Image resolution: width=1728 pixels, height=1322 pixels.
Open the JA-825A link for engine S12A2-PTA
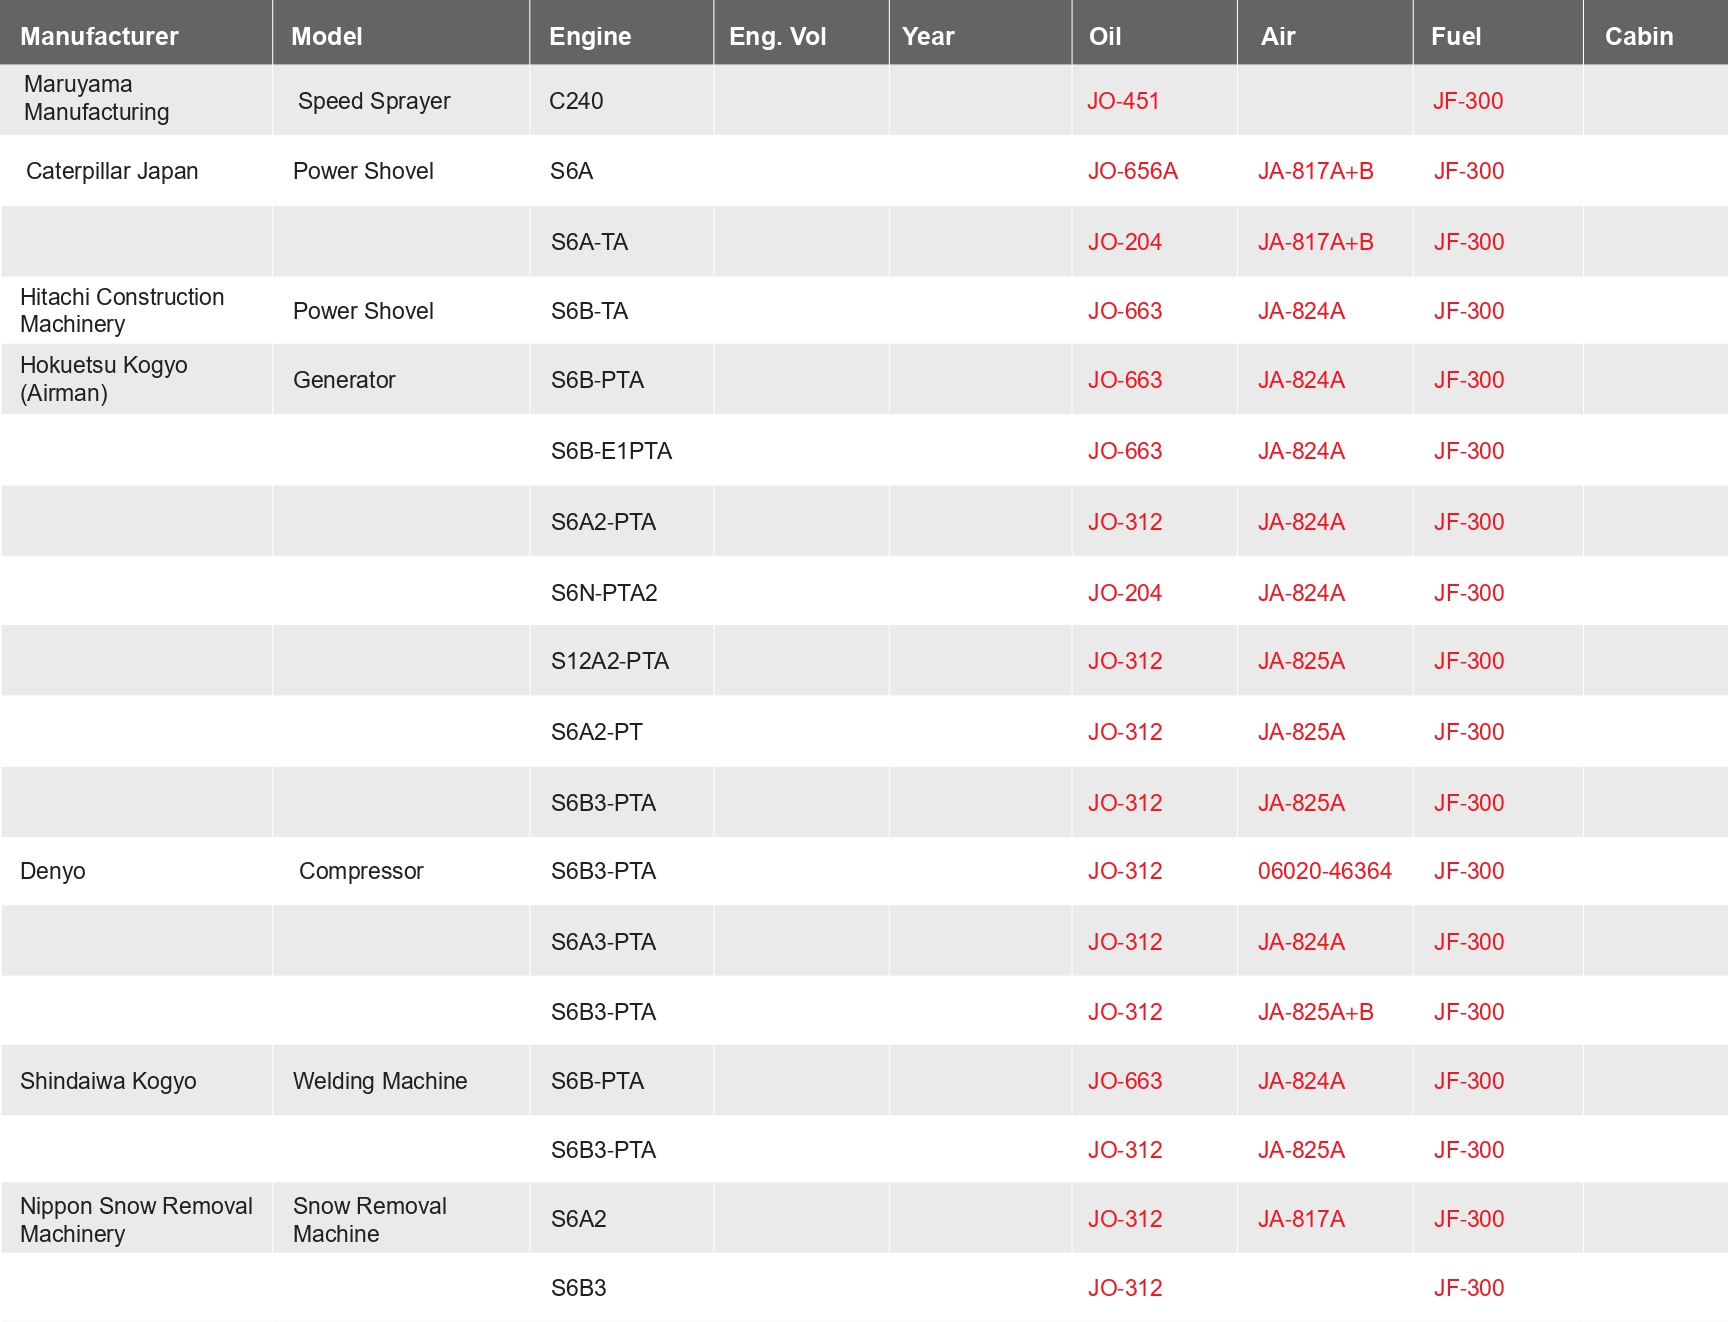click(1300, 661)
